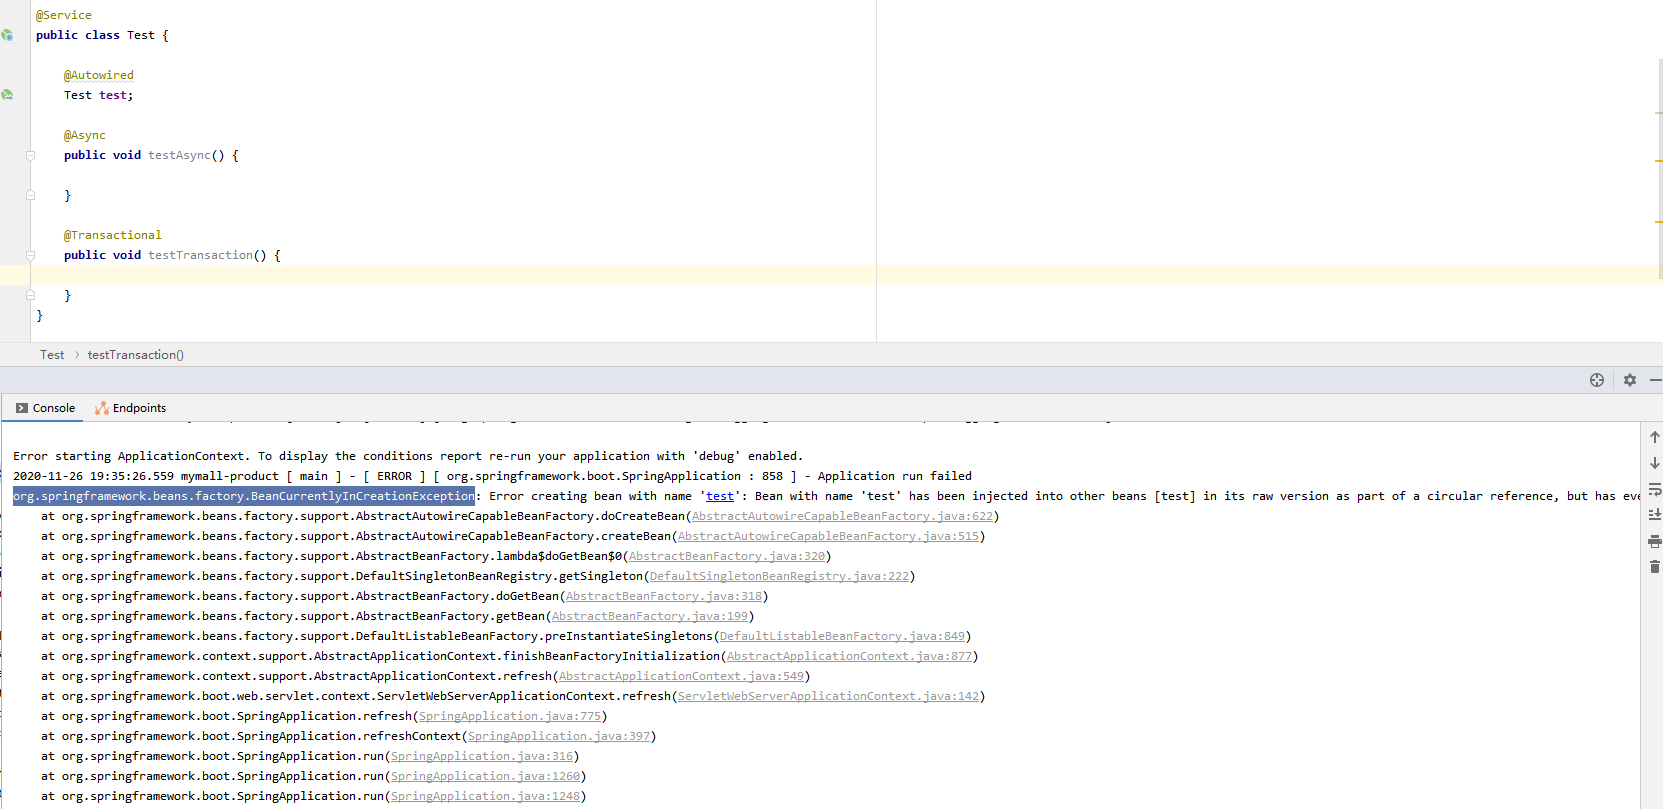Open link AbstractBeanFactory.java:199
The width and height of the screenshot is (1663, 809).
point(650,616)
